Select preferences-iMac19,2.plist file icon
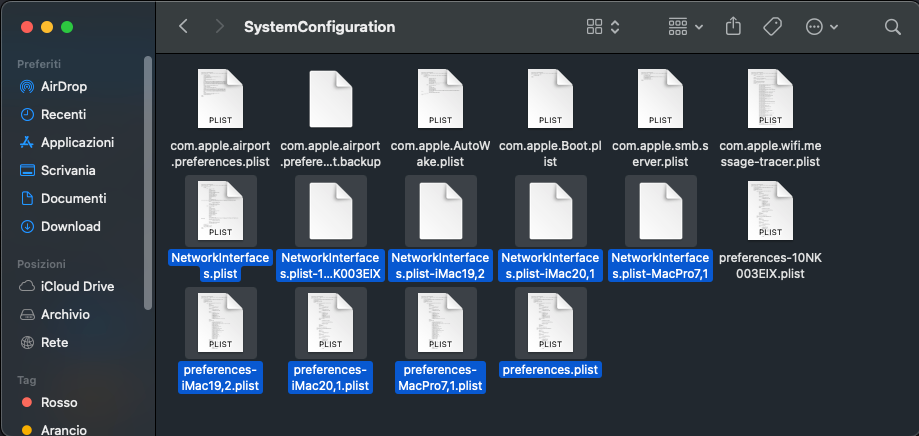Image resolution: width=919 pixels, height=436 pixels. pyautogui.click(x=220, y=322)
